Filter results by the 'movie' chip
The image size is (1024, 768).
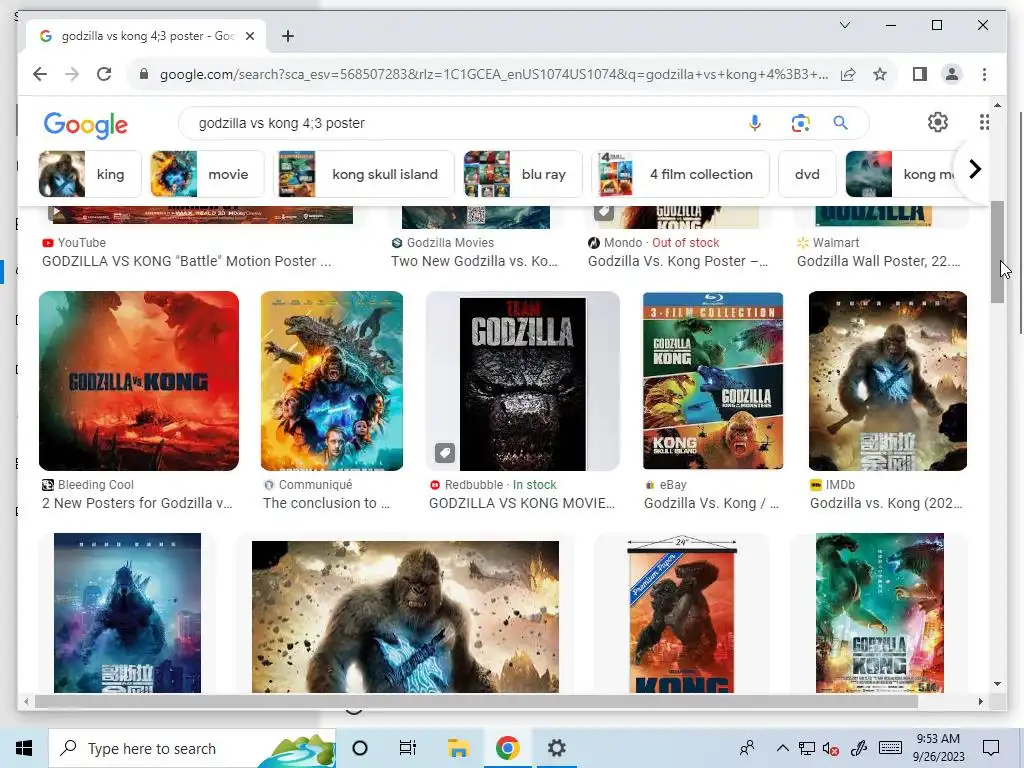point(207,174)
